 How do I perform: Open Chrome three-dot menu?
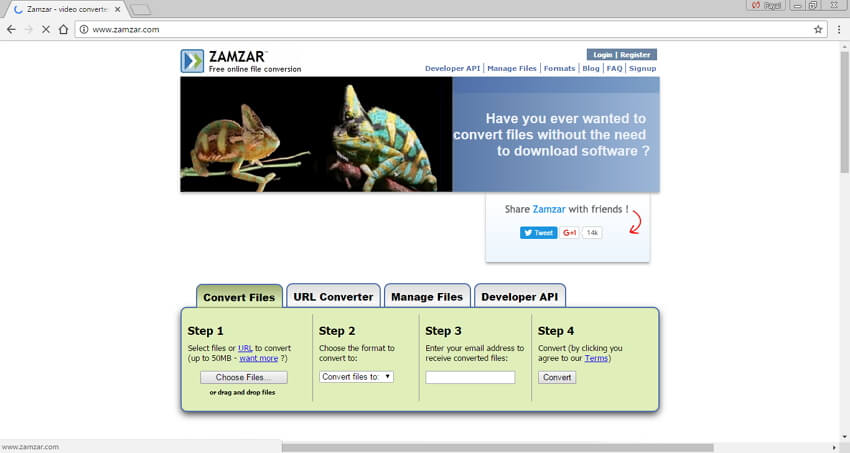[x=839, y=29]
